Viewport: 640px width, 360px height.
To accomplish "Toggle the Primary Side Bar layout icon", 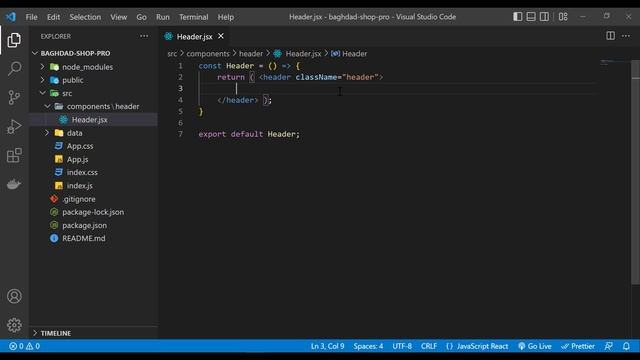I will click(x=518, y=17).
